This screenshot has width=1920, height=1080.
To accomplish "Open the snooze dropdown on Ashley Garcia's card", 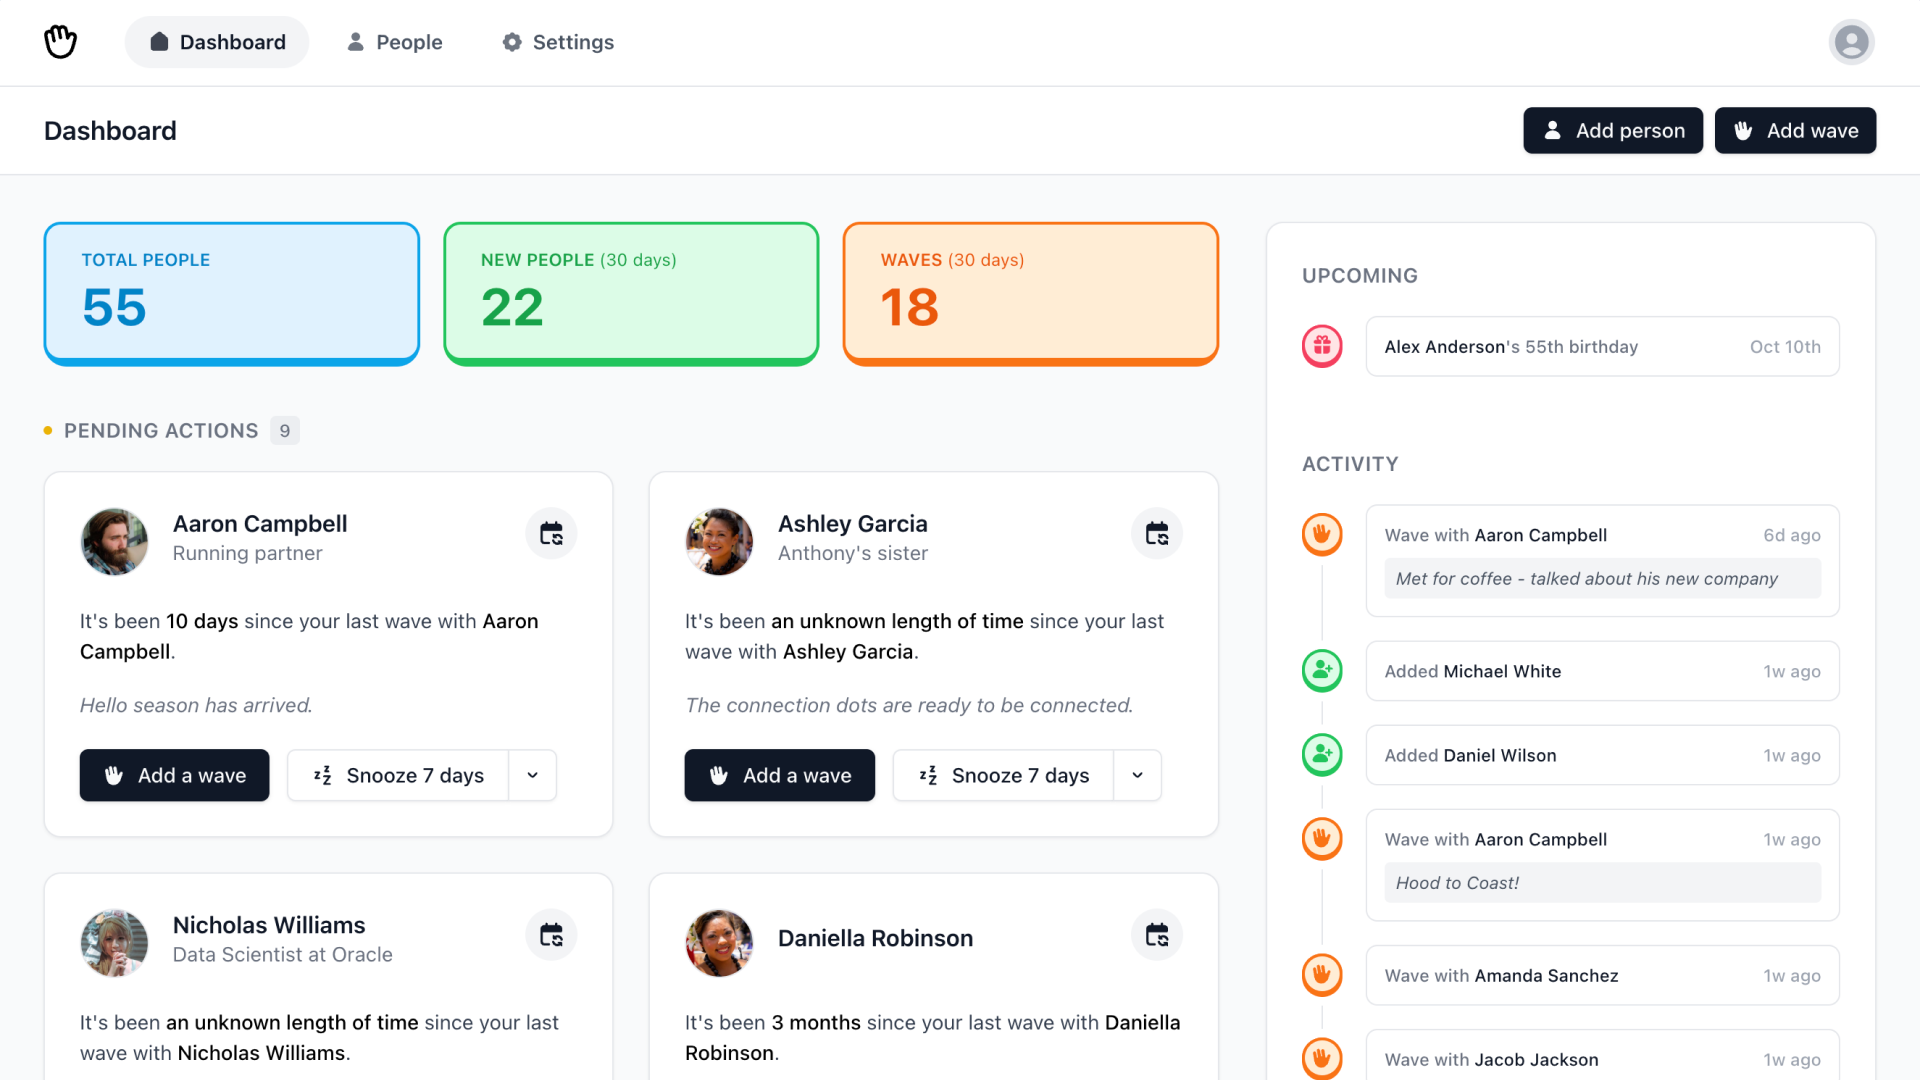I will (x=1137, y=775).
